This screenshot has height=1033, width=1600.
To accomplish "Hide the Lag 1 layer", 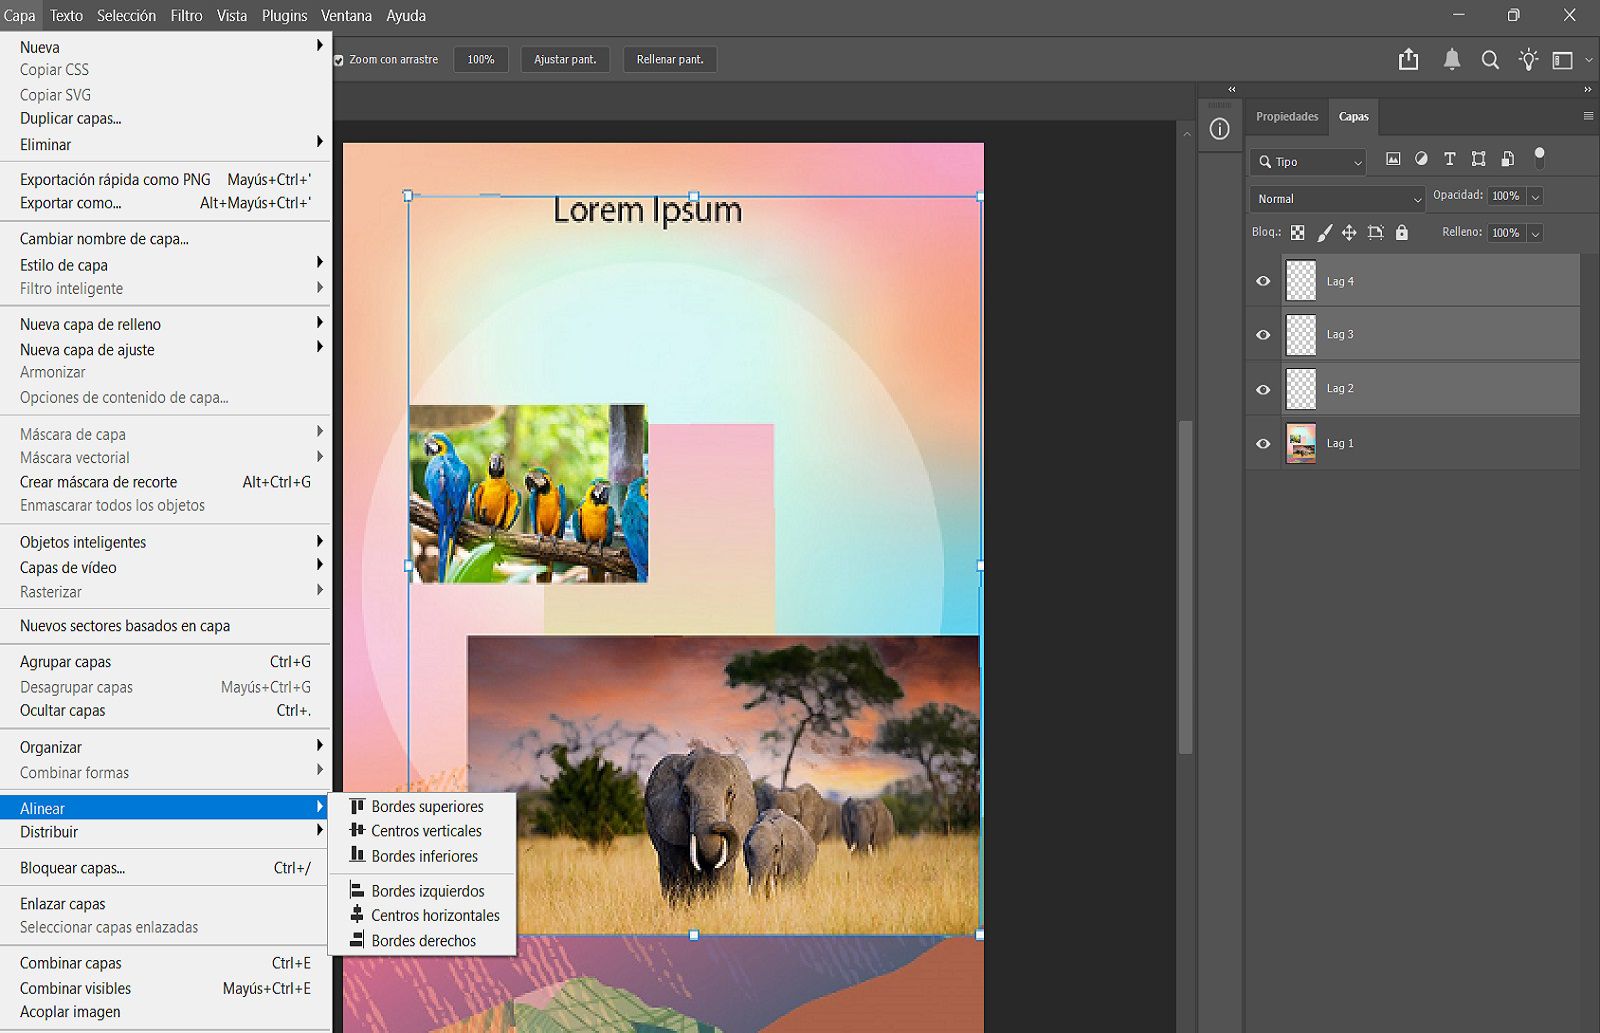I will (1262, 443).
